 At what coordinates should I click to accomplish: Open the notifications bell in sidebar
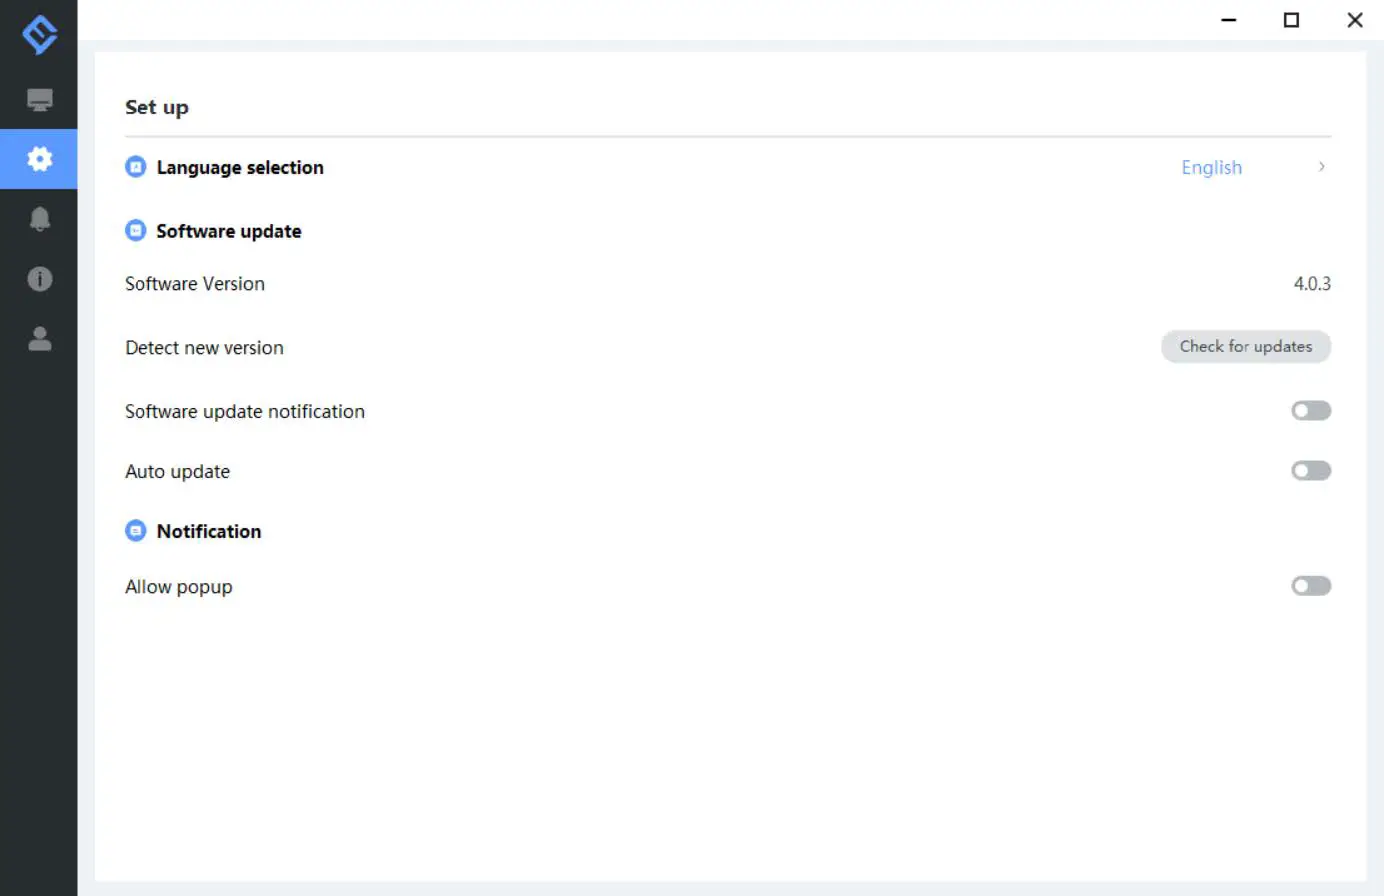click(39, 219)
